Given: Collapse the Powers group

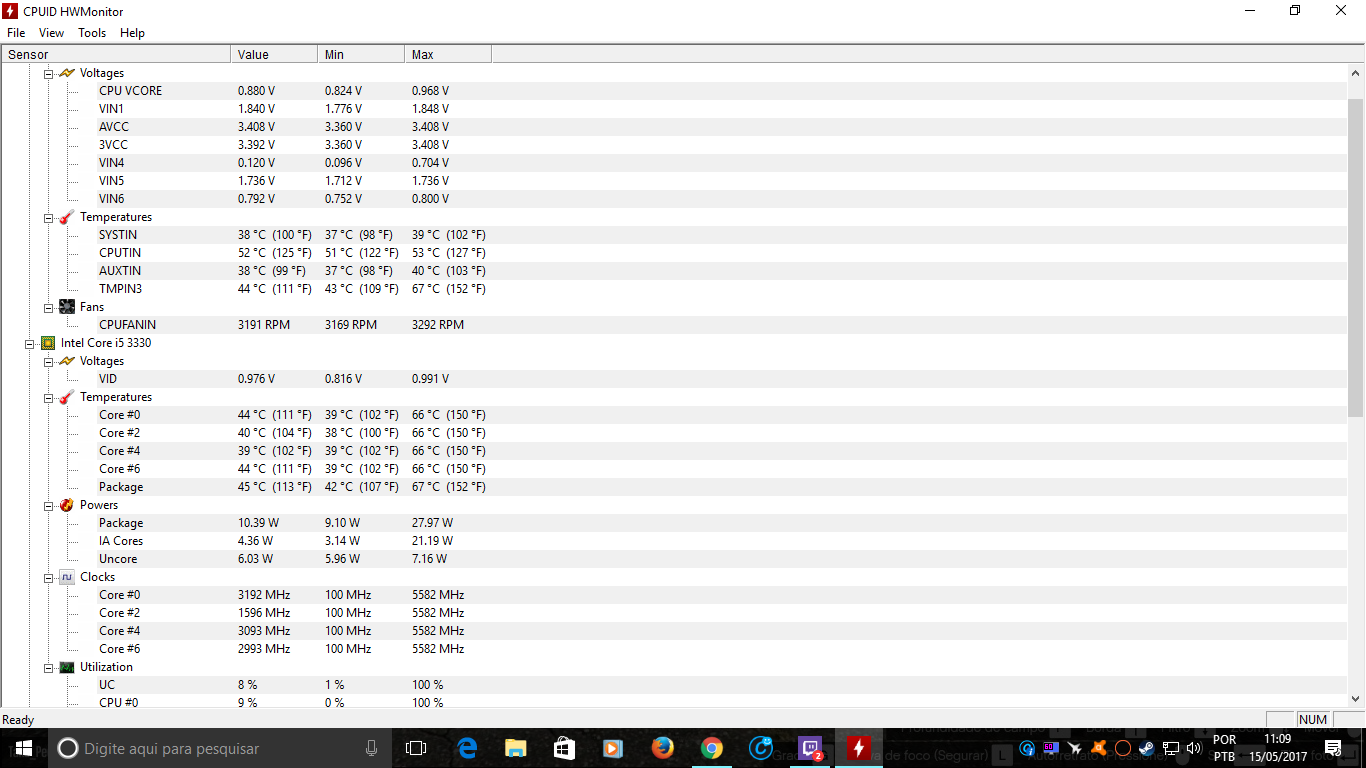Looking at the screenshot, I should (48, 505).
